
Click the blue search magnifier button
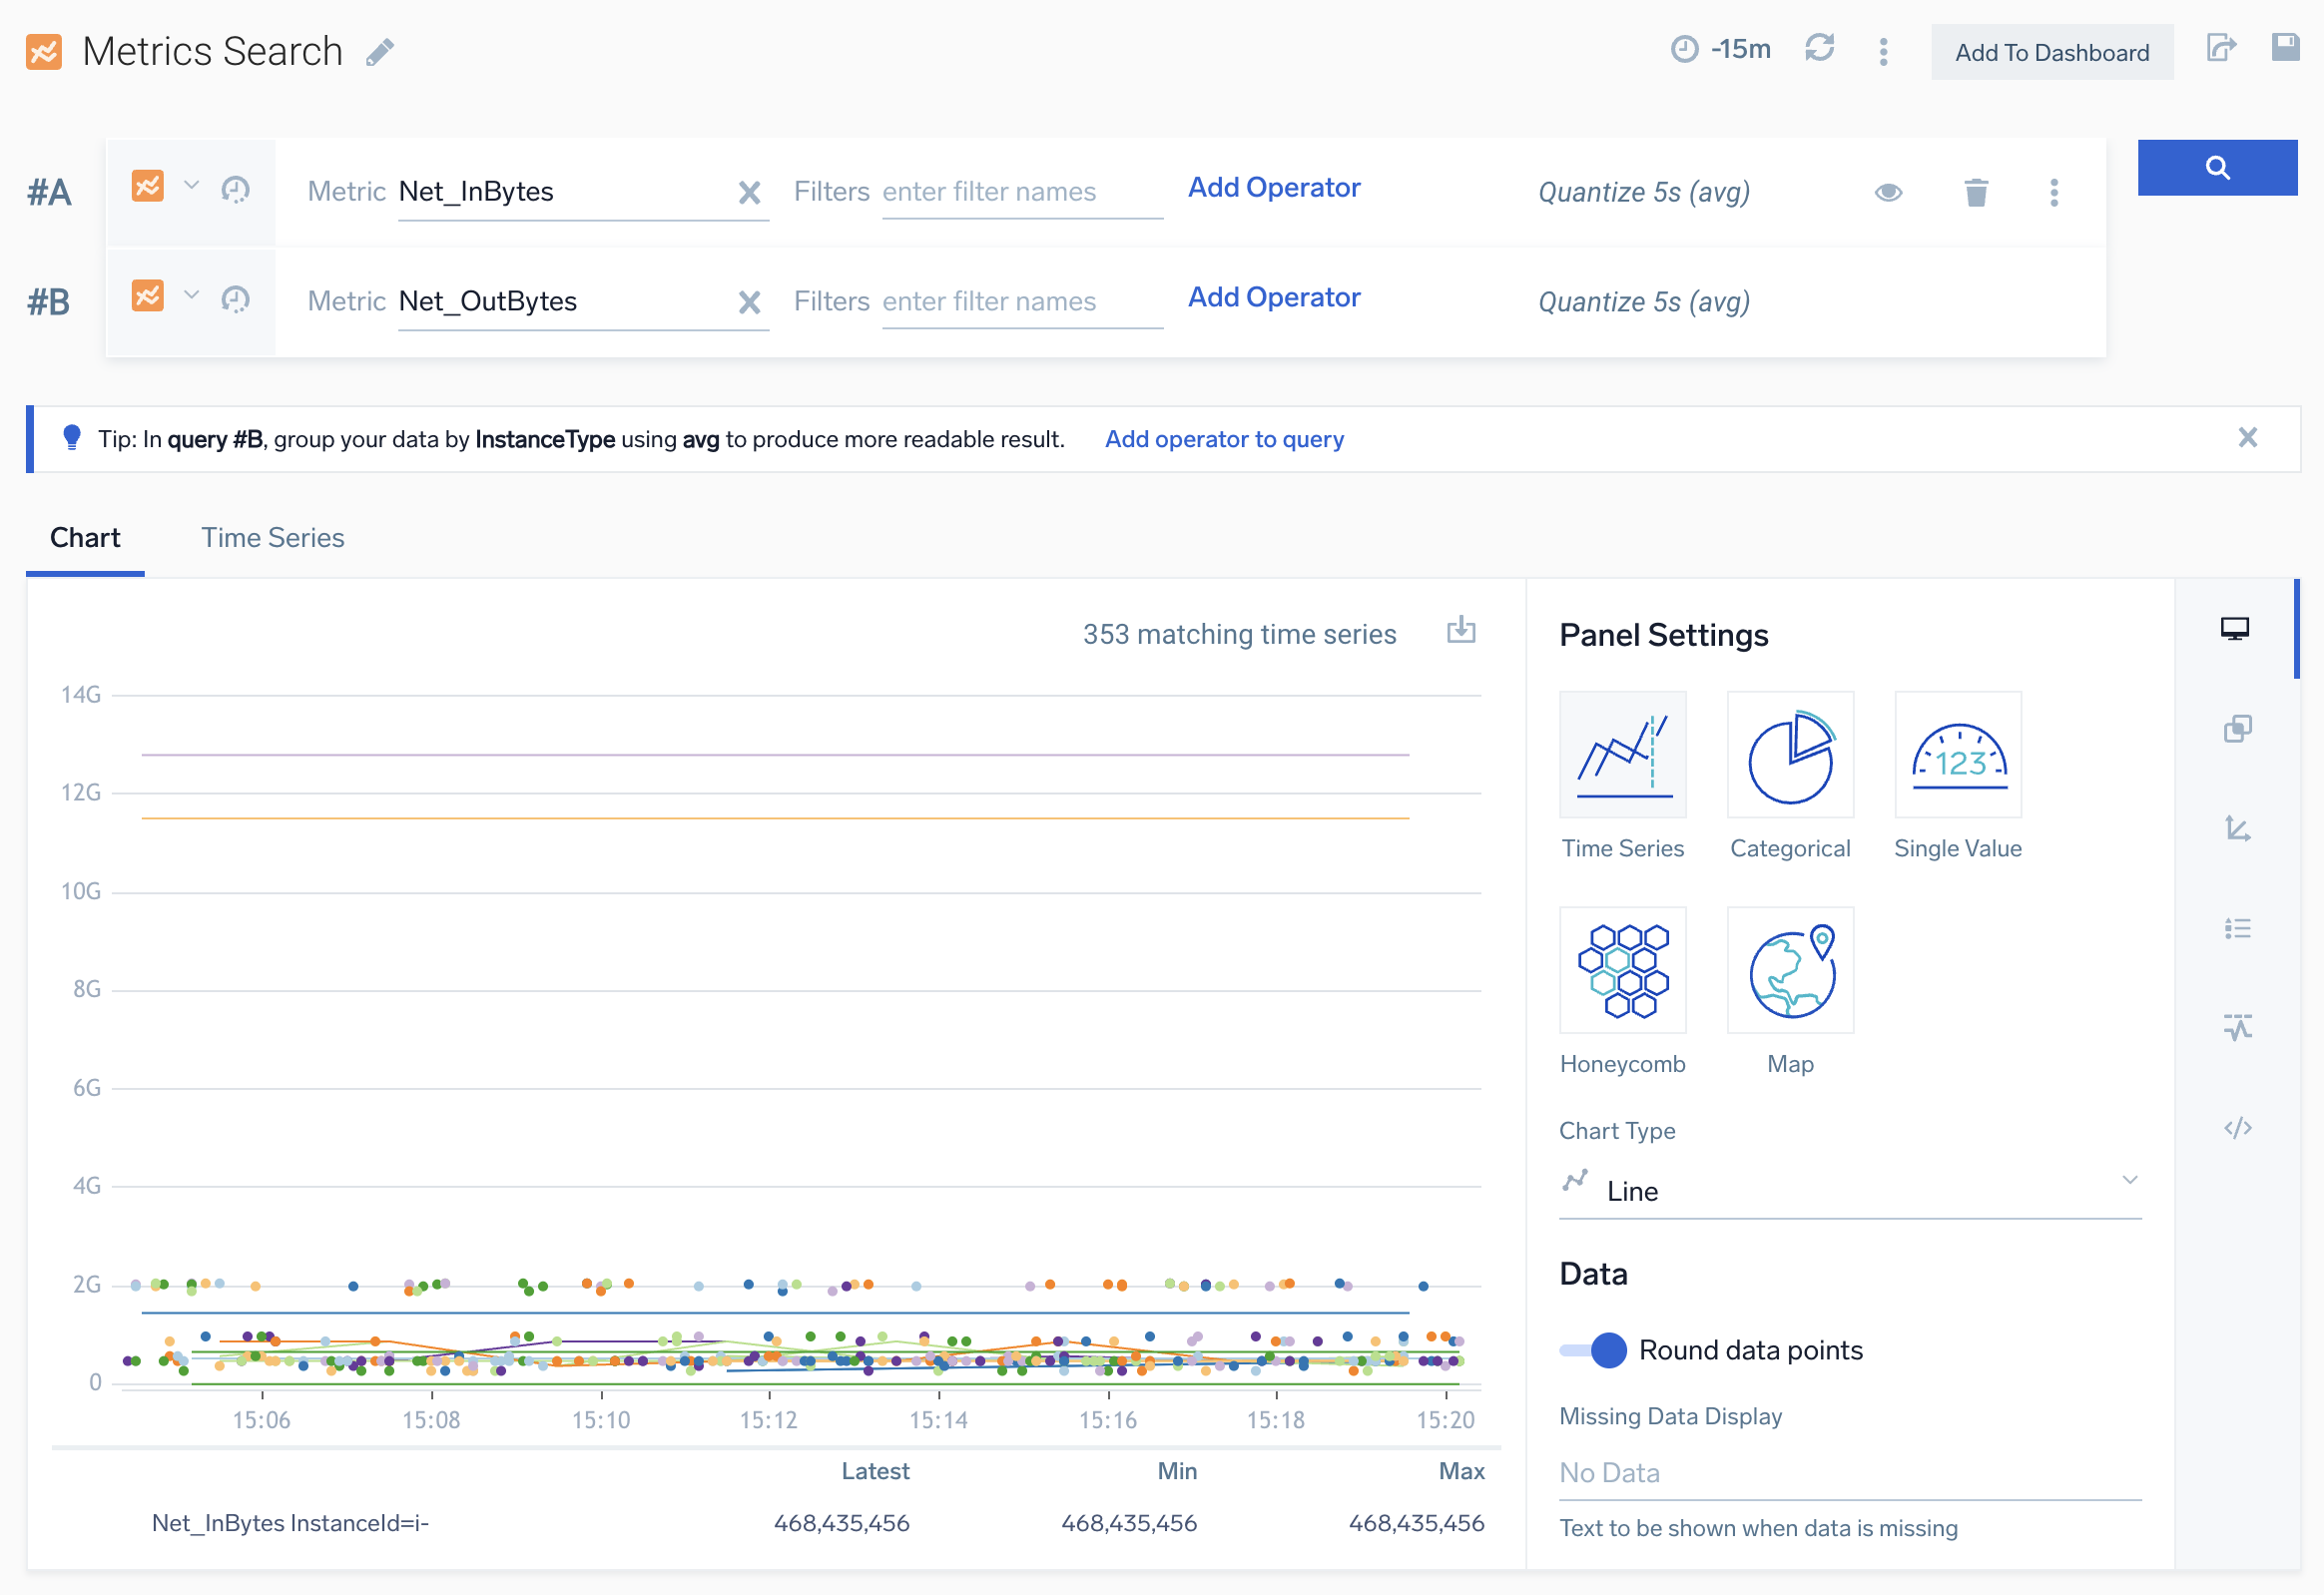click(x=2216, y=167)
